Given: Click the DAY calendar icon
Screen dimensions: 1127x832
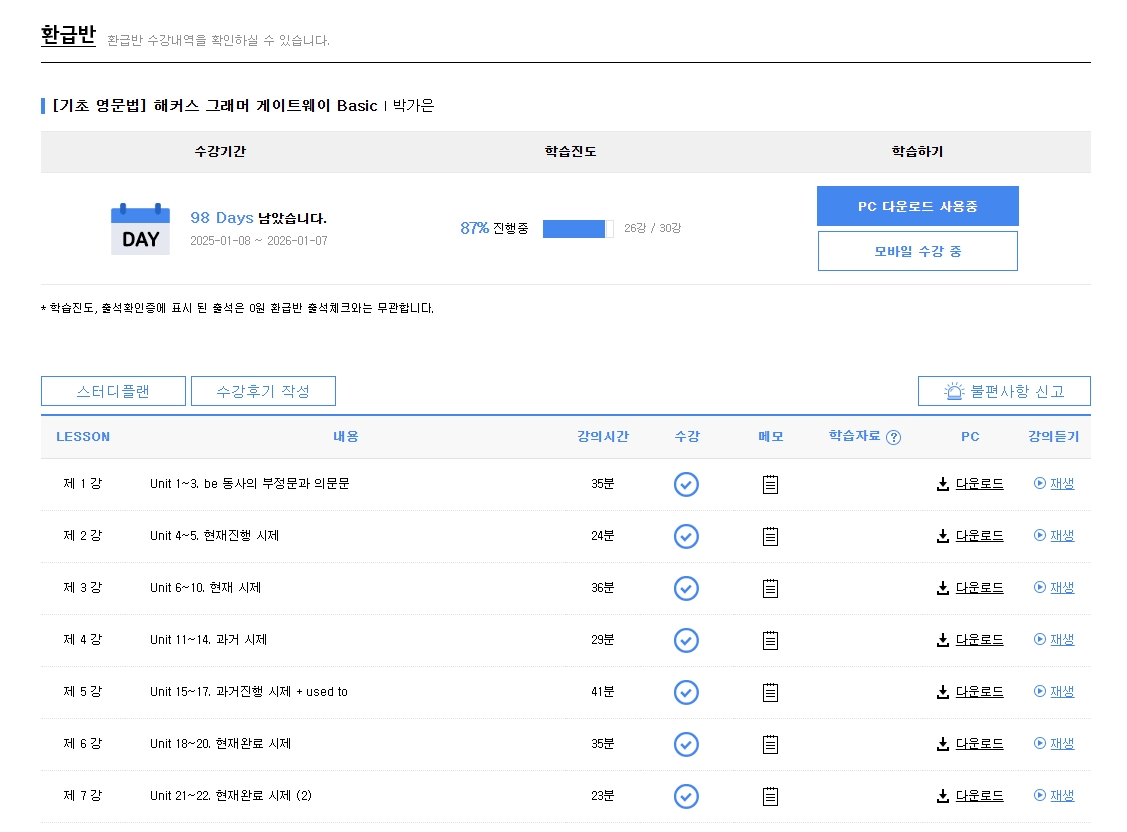Looking at the screenshot, I should 140,229.
